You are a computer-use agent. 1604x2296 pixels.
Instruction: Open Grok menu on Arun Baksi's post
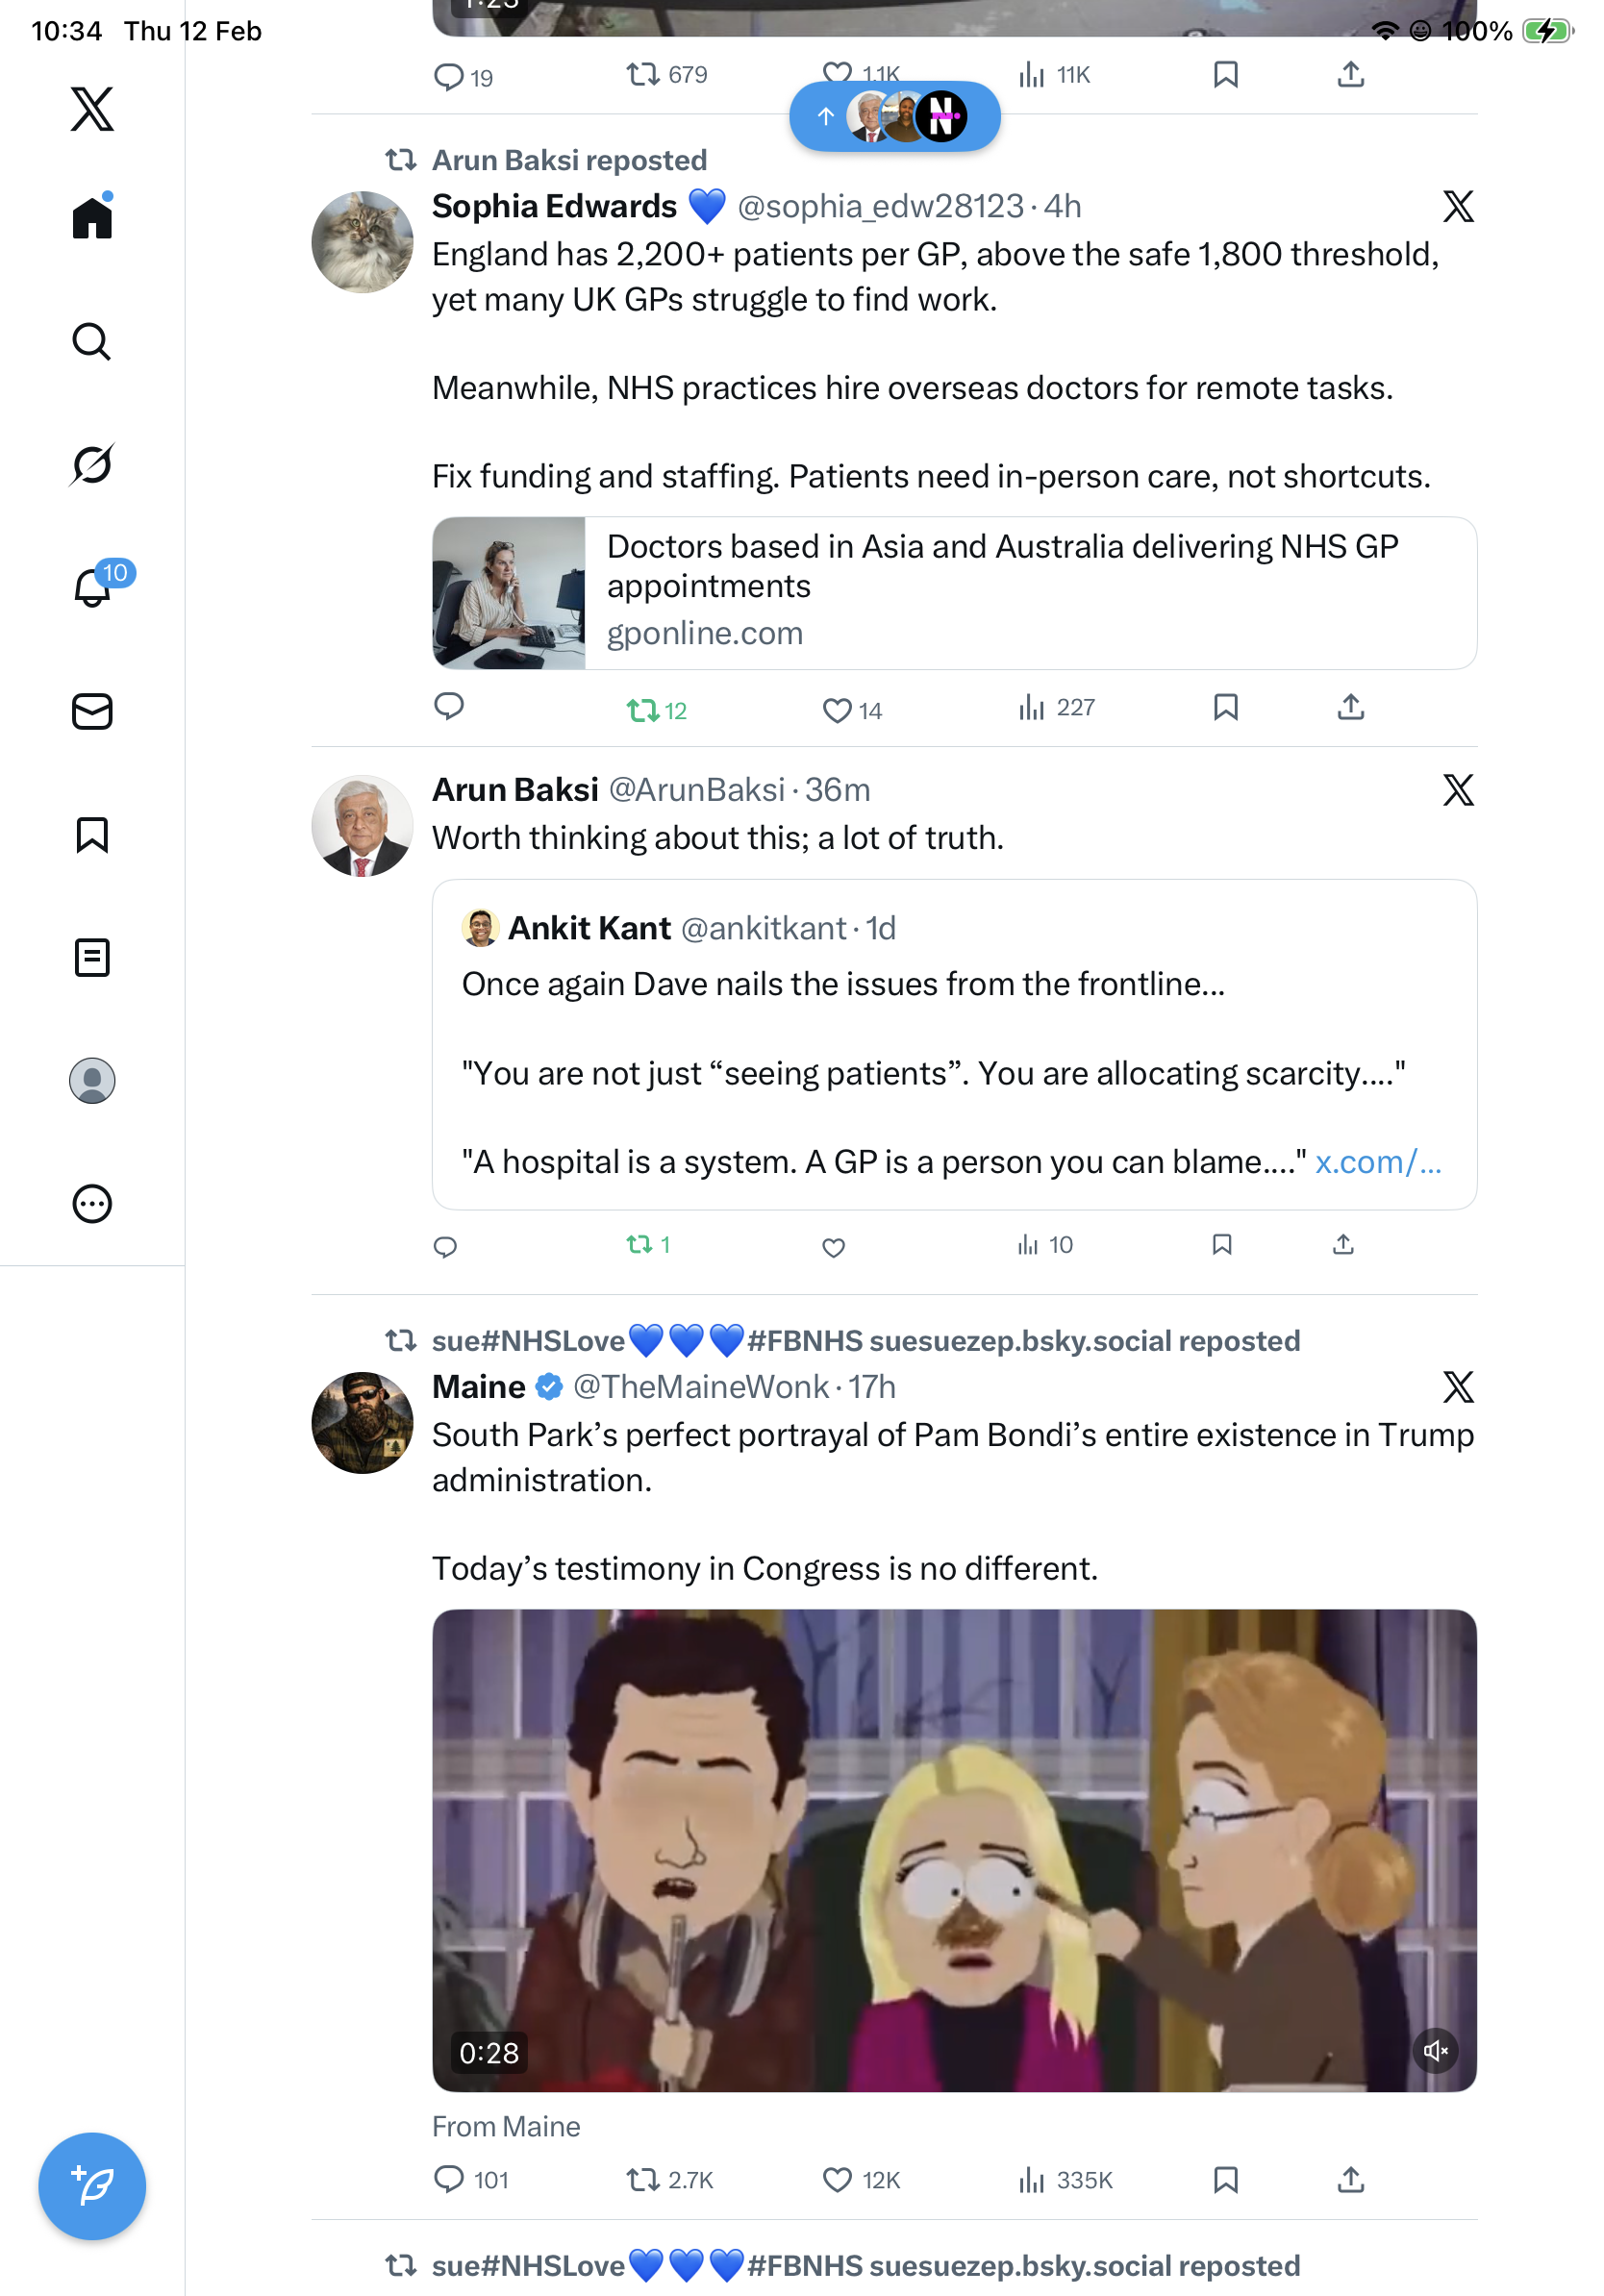1457,790
